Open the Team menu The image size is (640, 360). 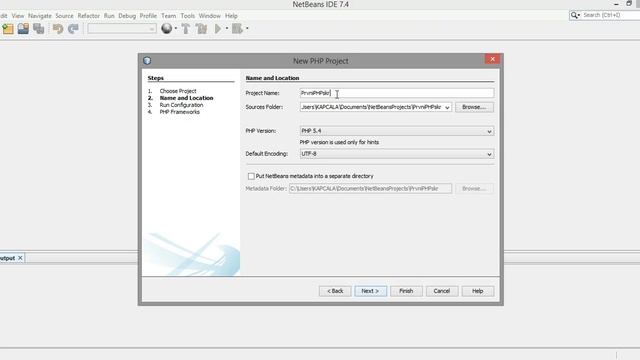tap(168, 16)
